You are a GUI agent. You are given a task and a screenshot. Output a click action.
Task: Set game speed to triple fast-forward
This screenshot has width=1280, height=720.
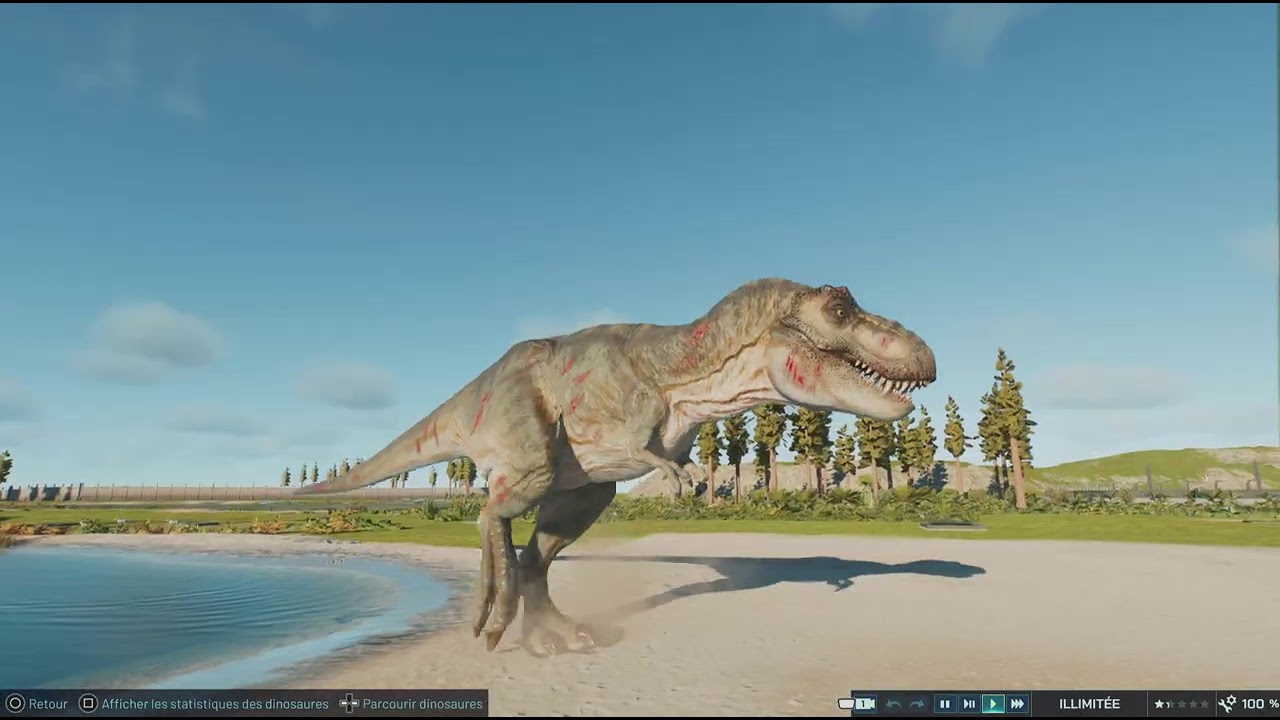tap(1017, 704)
